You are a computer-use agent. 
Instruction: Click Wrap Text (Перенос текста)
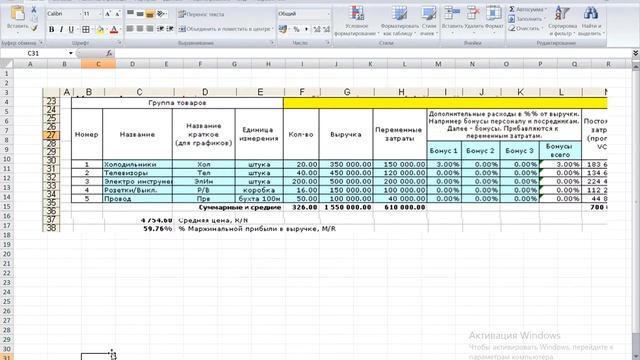click(201, 14)
